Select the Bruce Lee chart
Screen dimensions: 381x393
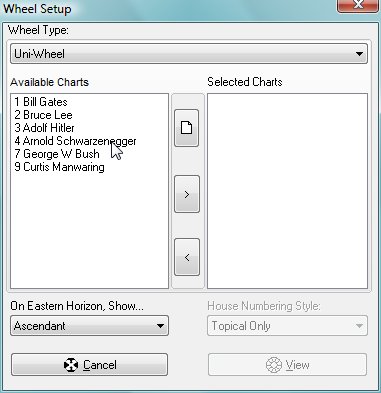(x=43, y=115)
